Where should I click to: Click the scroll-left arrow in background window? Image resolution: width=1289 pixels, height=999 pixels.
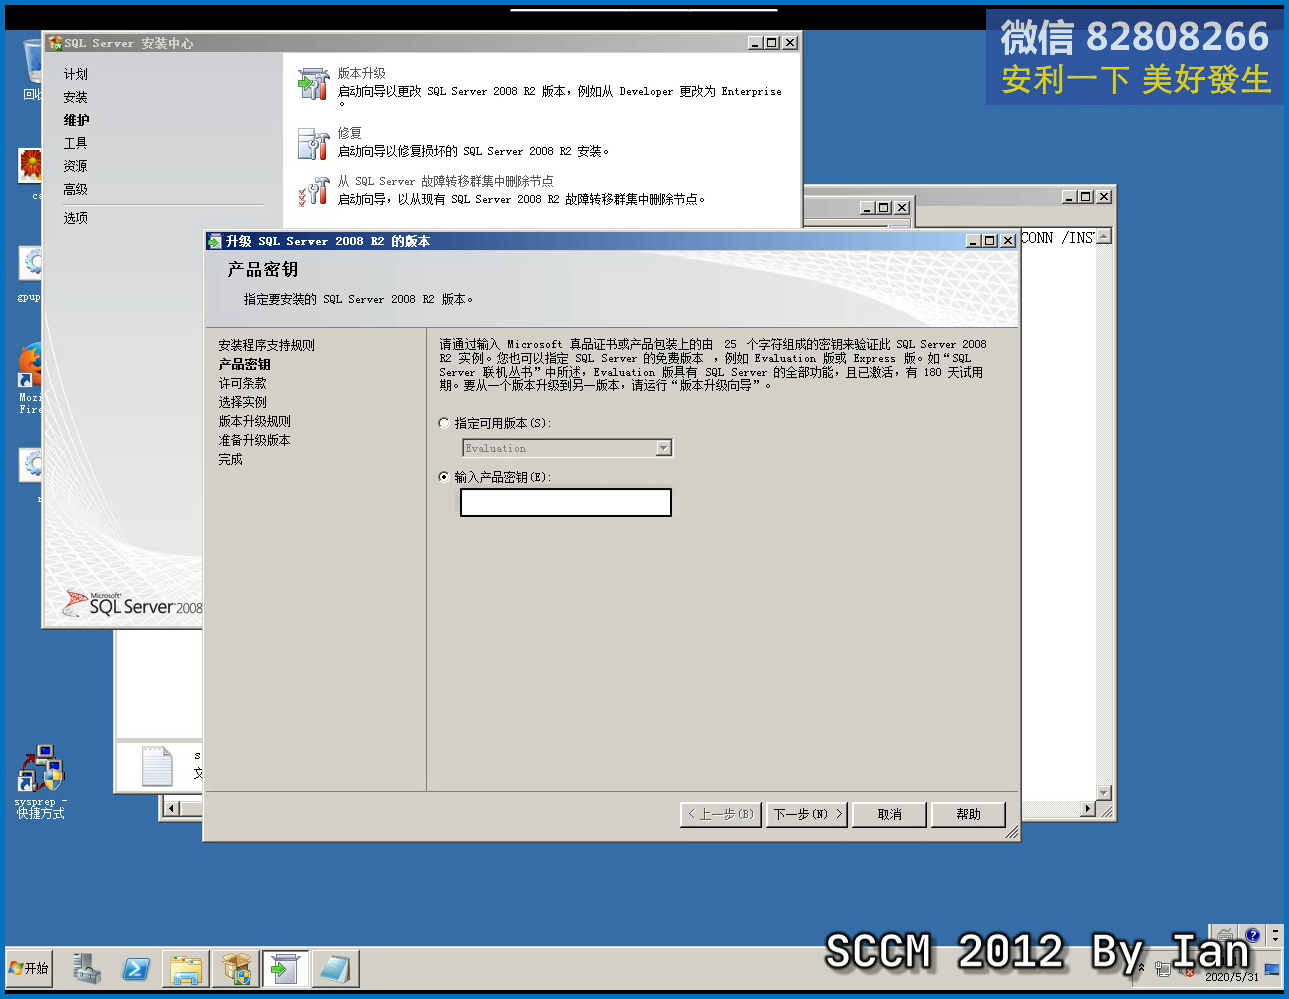pyautogui.click(x=171, y=808)
